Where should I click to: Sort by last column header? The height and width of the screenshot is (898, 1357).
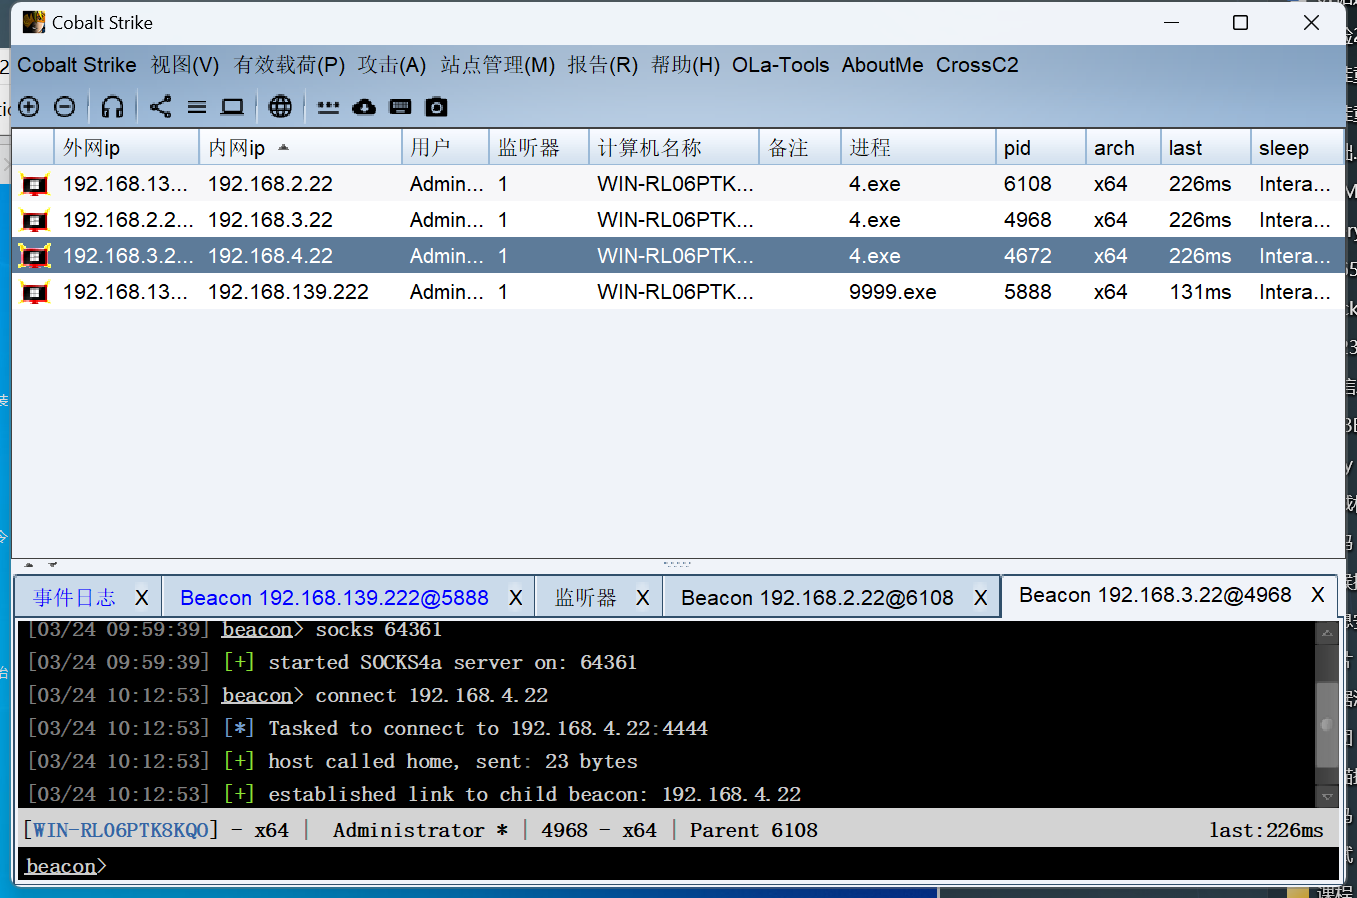[x=1205, y=148]
